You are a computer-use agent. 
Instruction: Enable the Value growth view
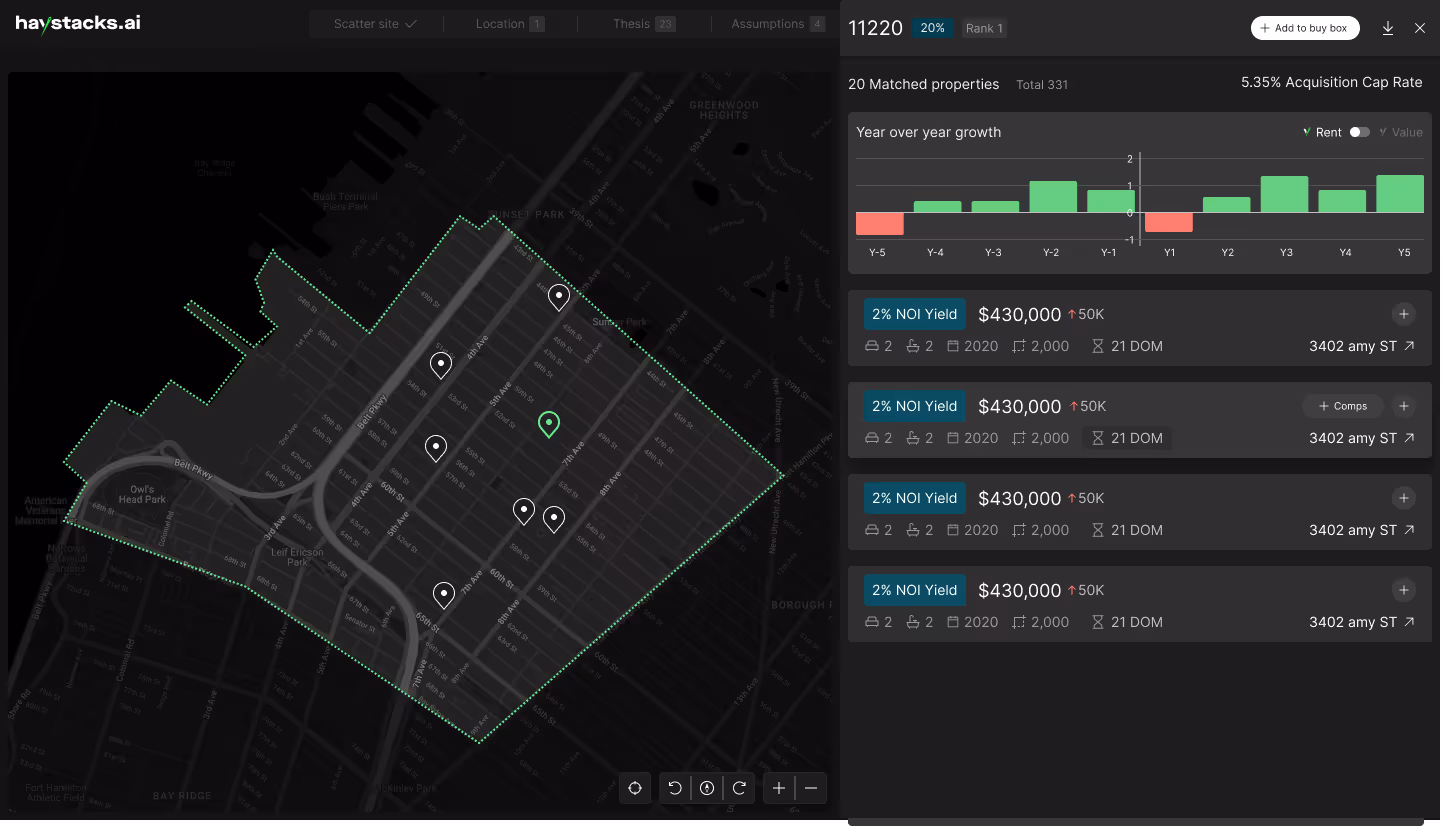[1405, 131]
